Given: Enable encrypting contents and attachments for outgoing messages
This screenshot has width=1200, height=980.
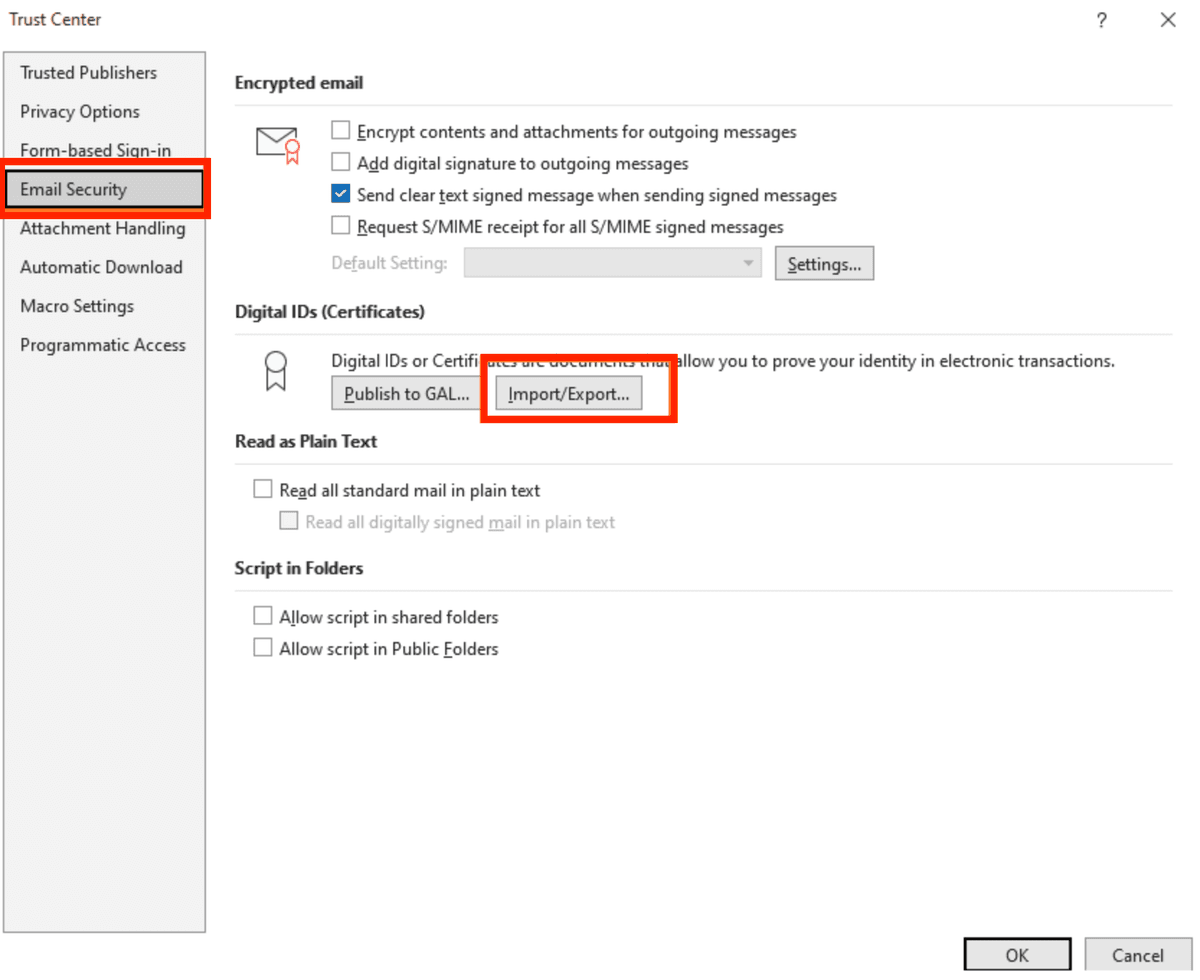Looking at the screenshot, I should tap(340, 129).
